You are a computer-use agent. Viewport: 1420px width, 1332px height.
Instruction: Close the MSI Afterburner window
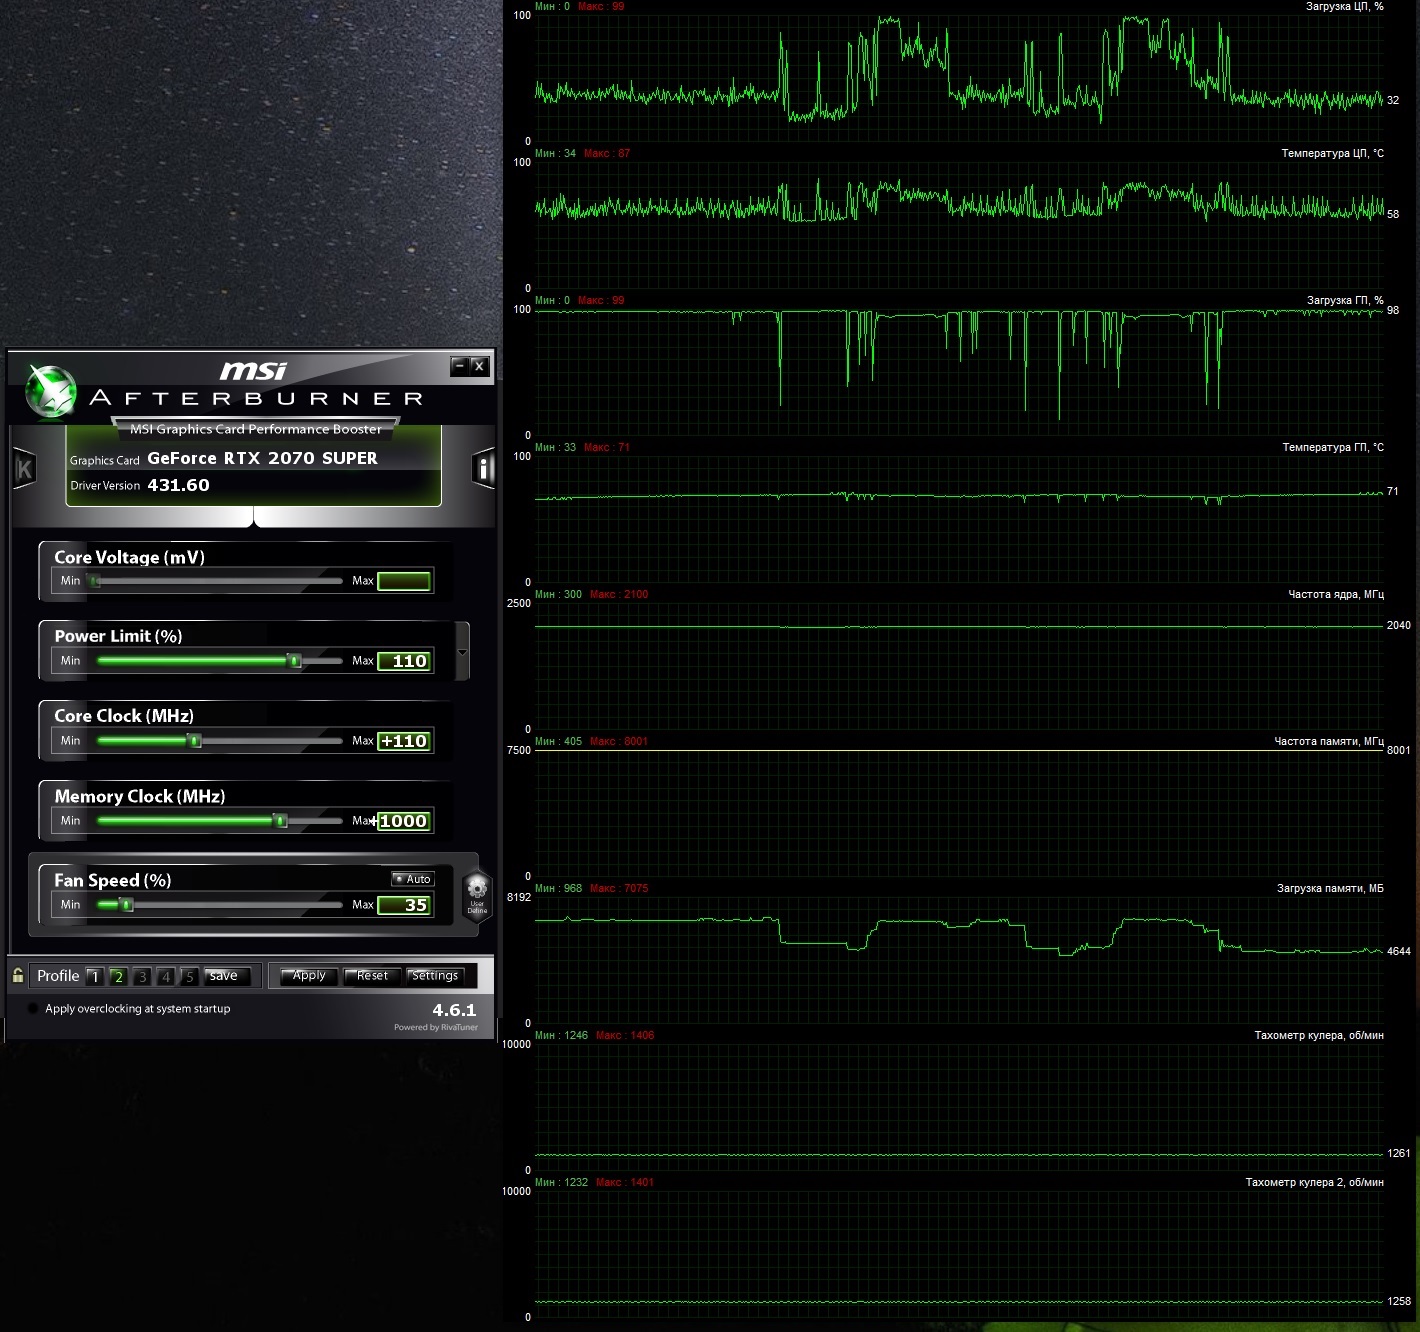(479, 366)
